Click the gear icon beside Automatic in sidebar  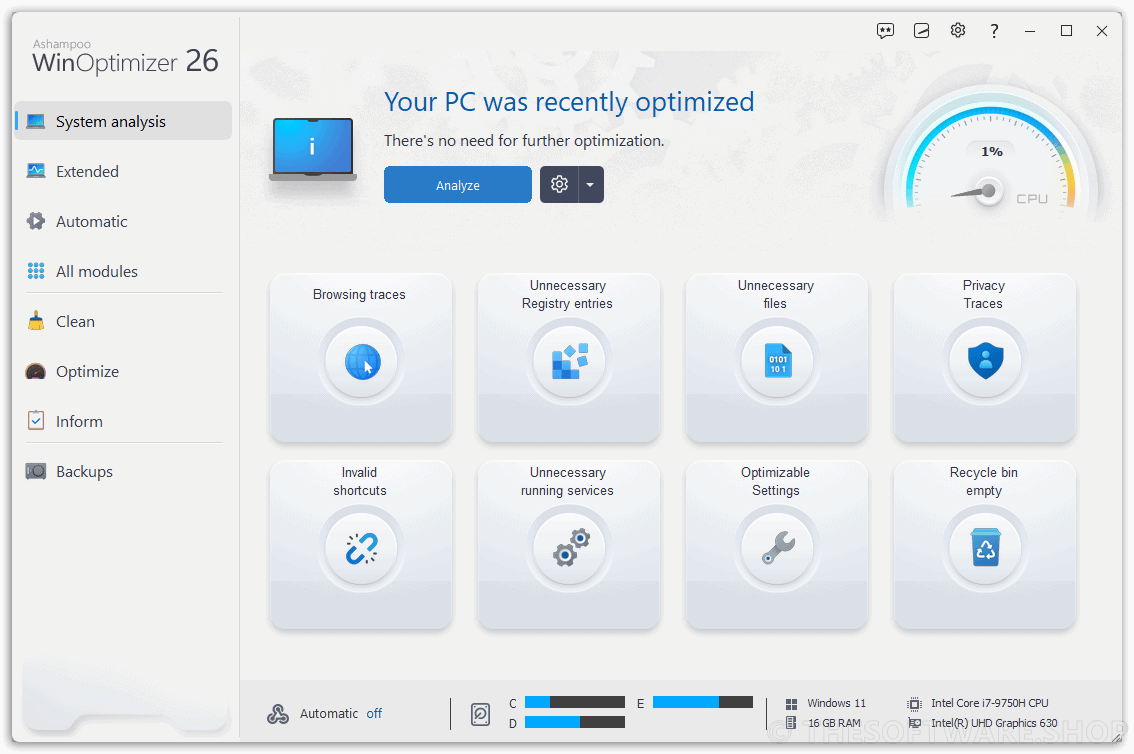(x=35, y=221)
